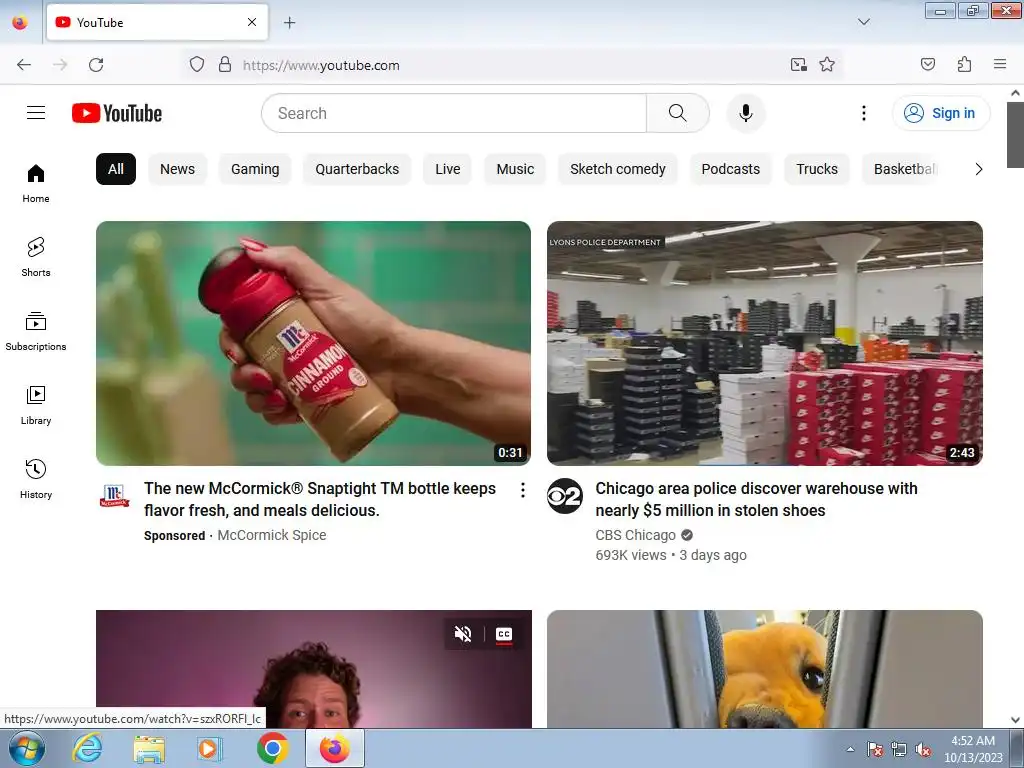Reload the current page
The height and width of the screenshot is (768, 1024).
pyautogui.click(x=96, y=65)
